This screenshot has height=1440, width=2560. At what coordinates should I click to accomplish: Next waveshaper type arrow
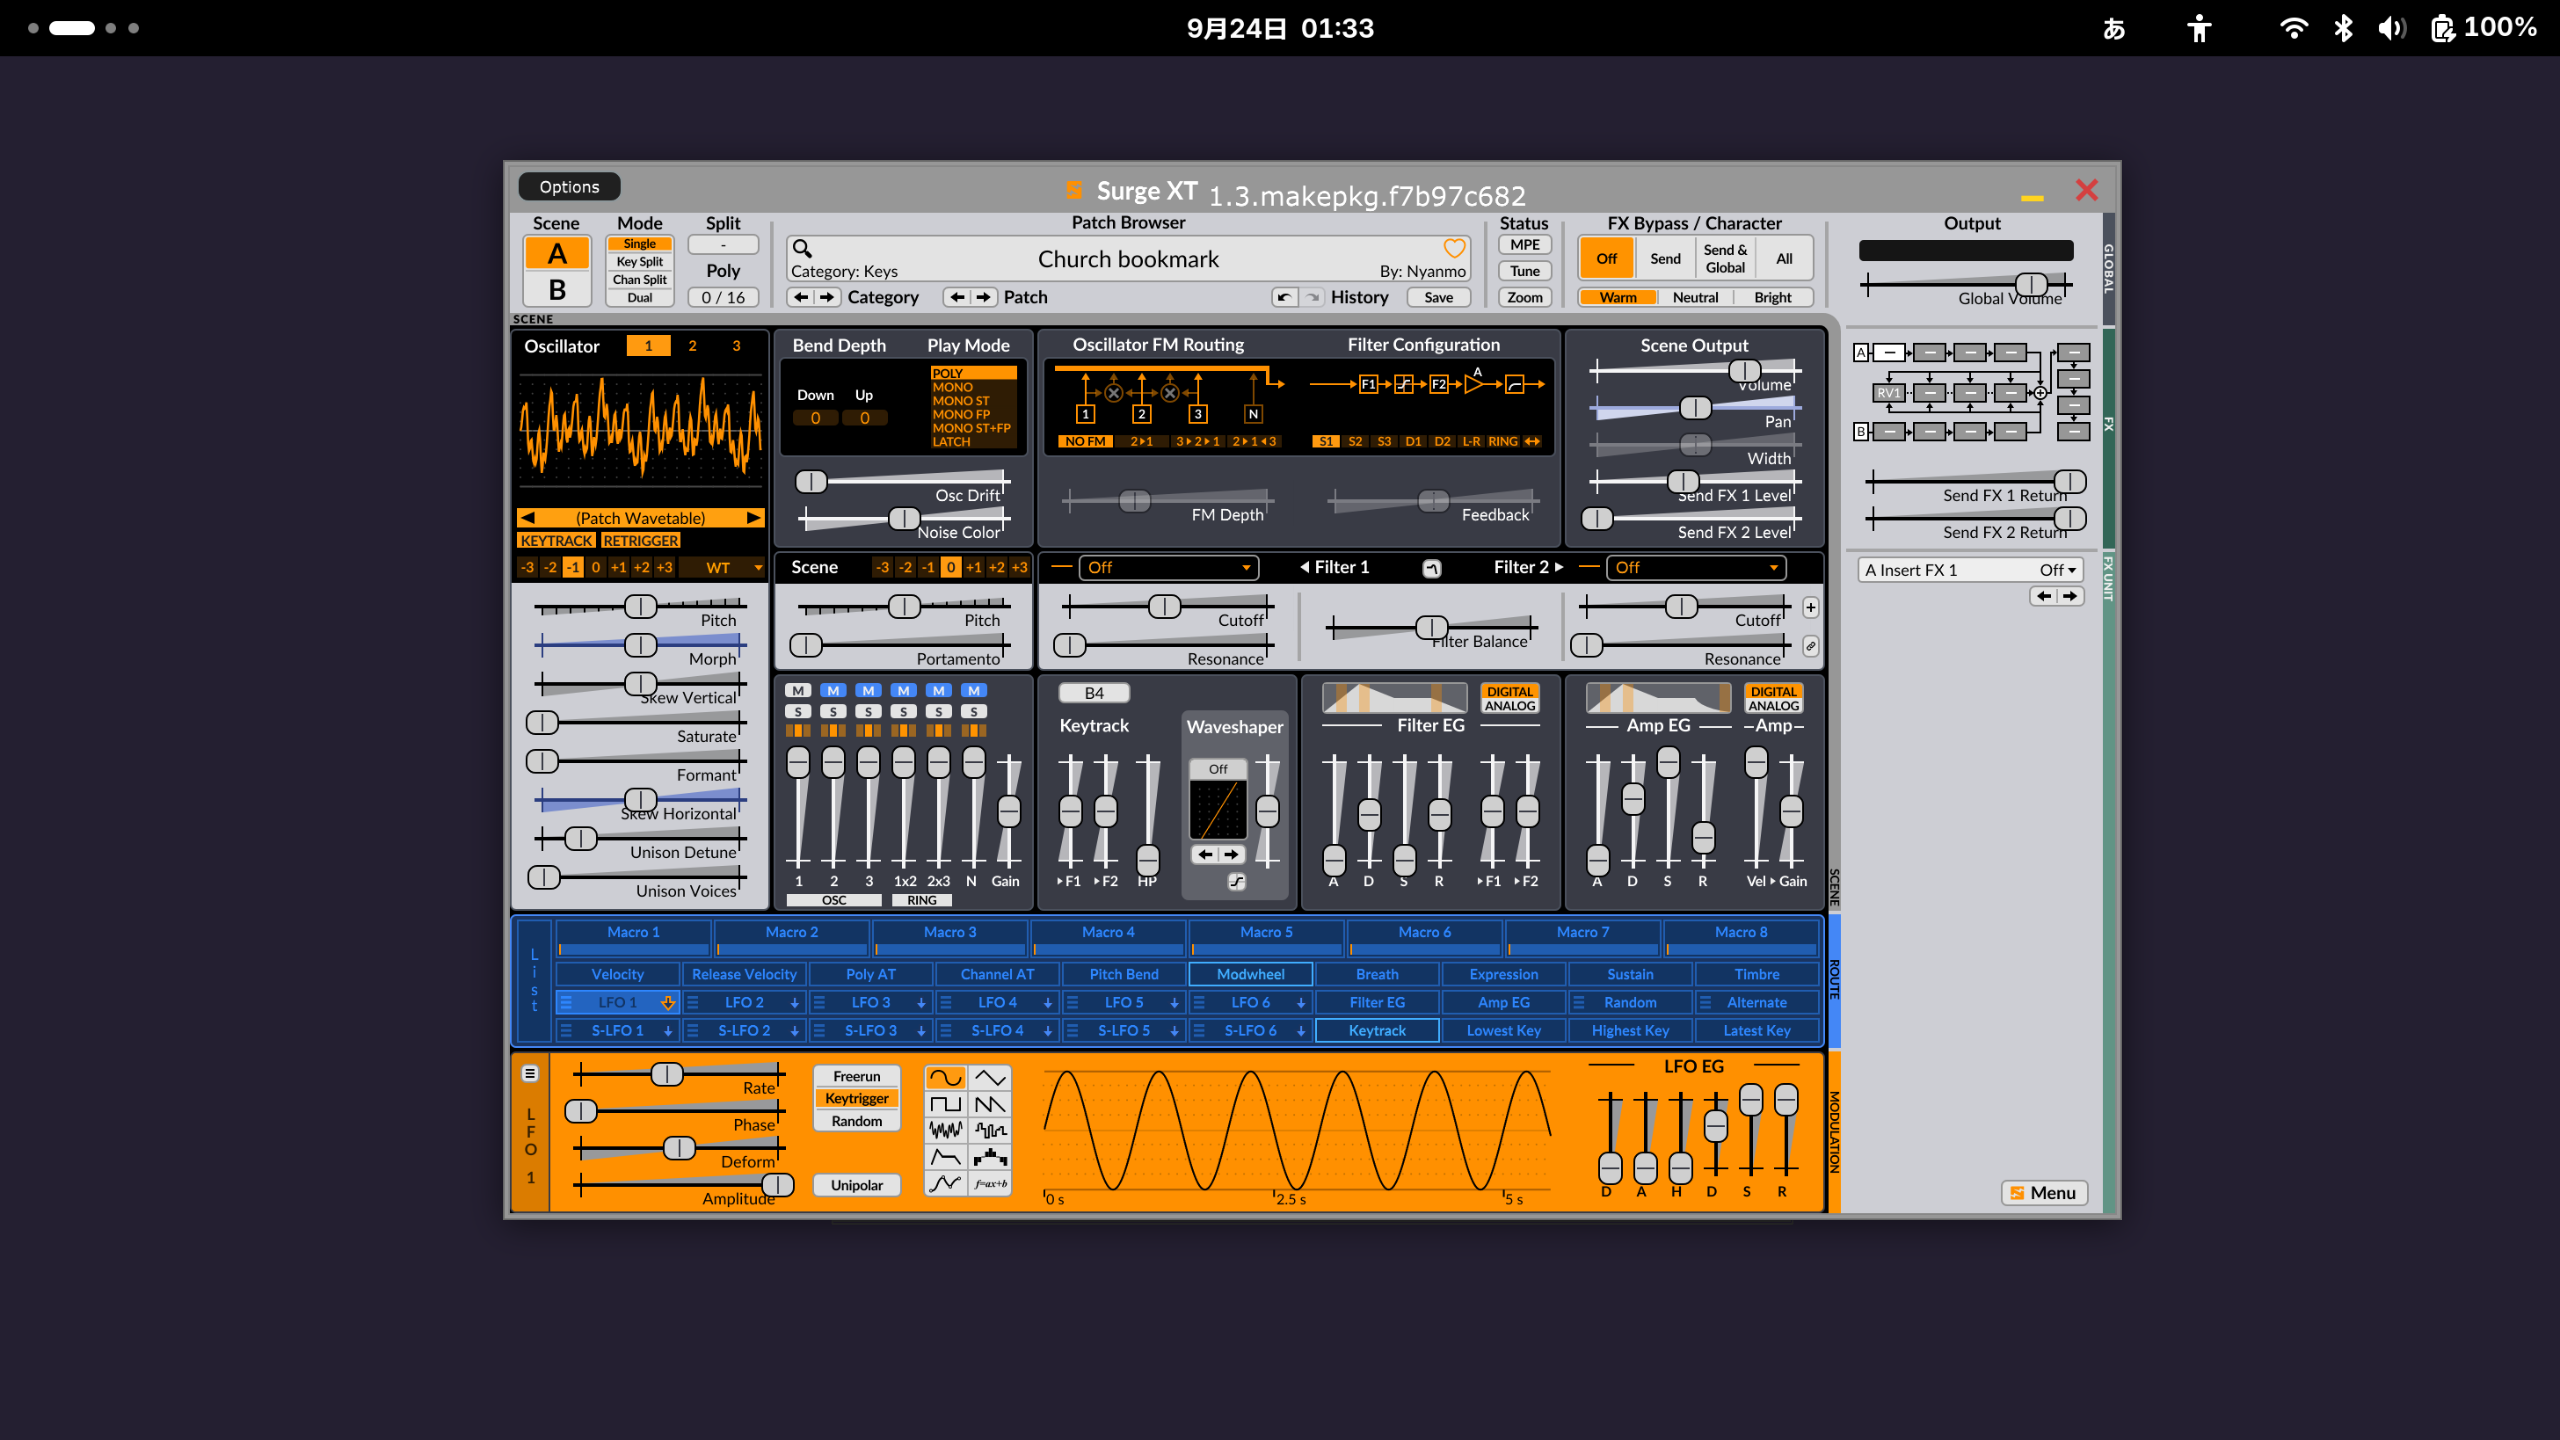pos(1231,854)
